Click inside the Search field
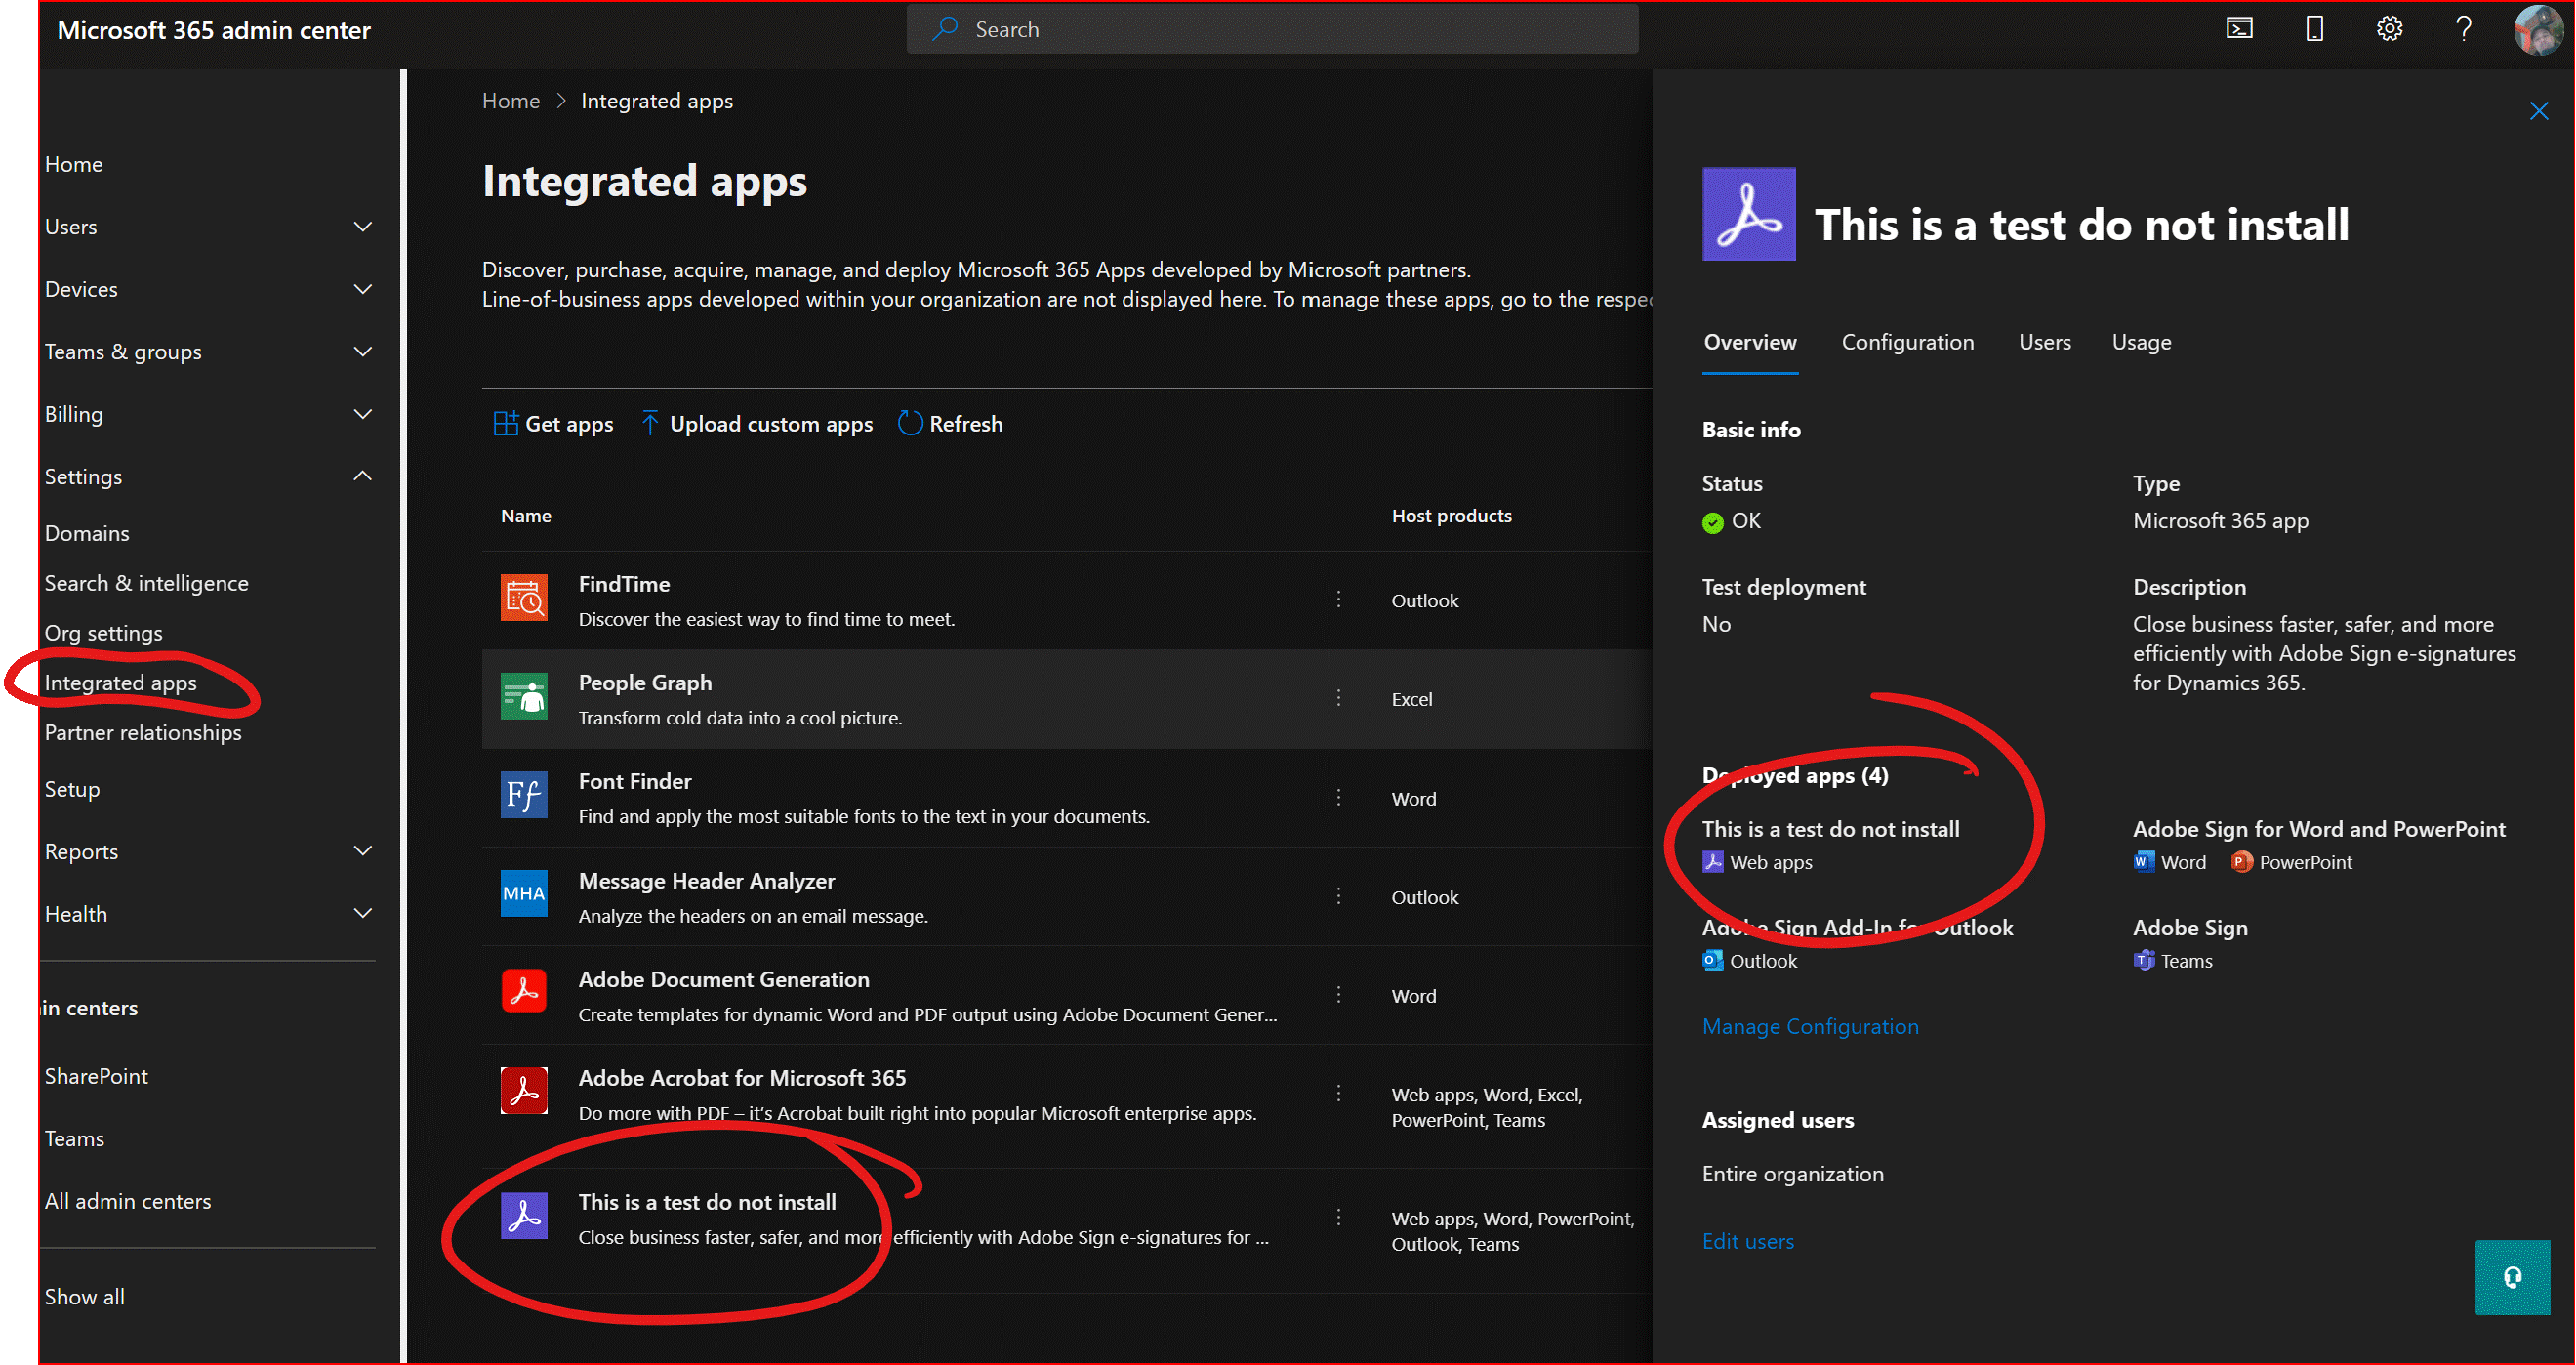This screenshot has width=2576, height=1365. (1270, 28)
